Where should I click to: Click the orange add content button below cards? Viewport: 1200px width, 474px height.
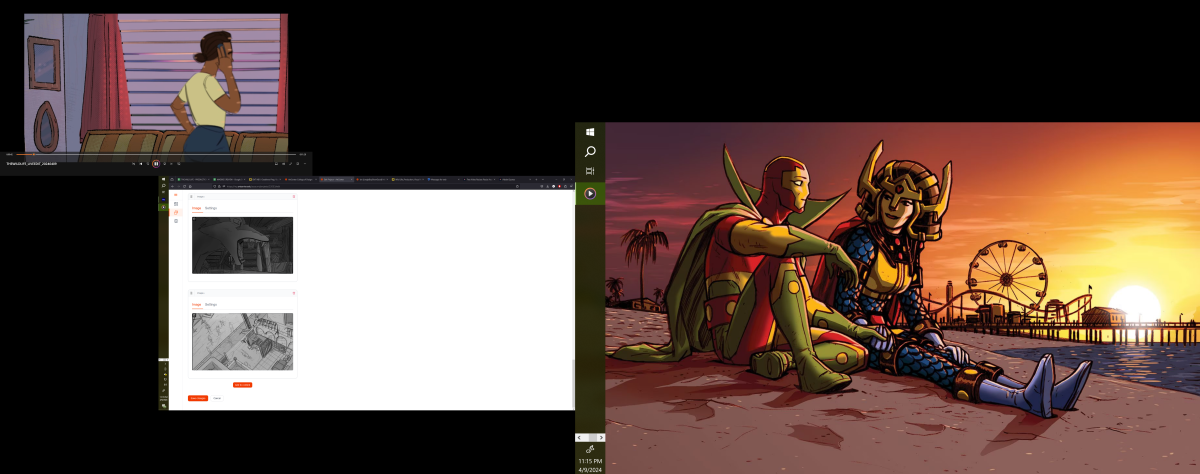(242, 384)
